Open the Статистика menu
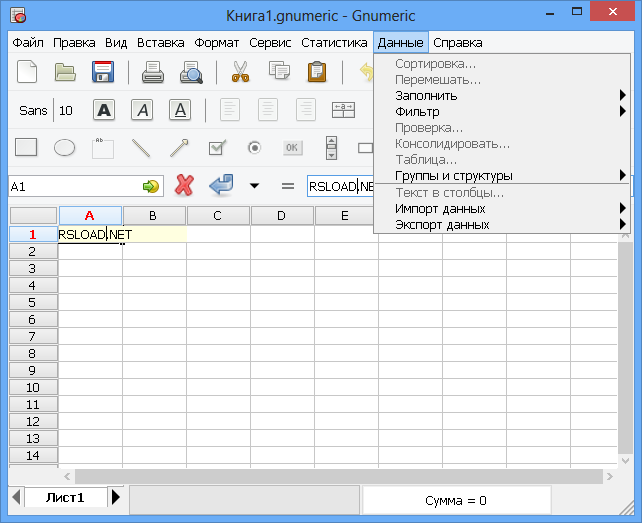Screen dimensions: 642x523 pos(334,43)
